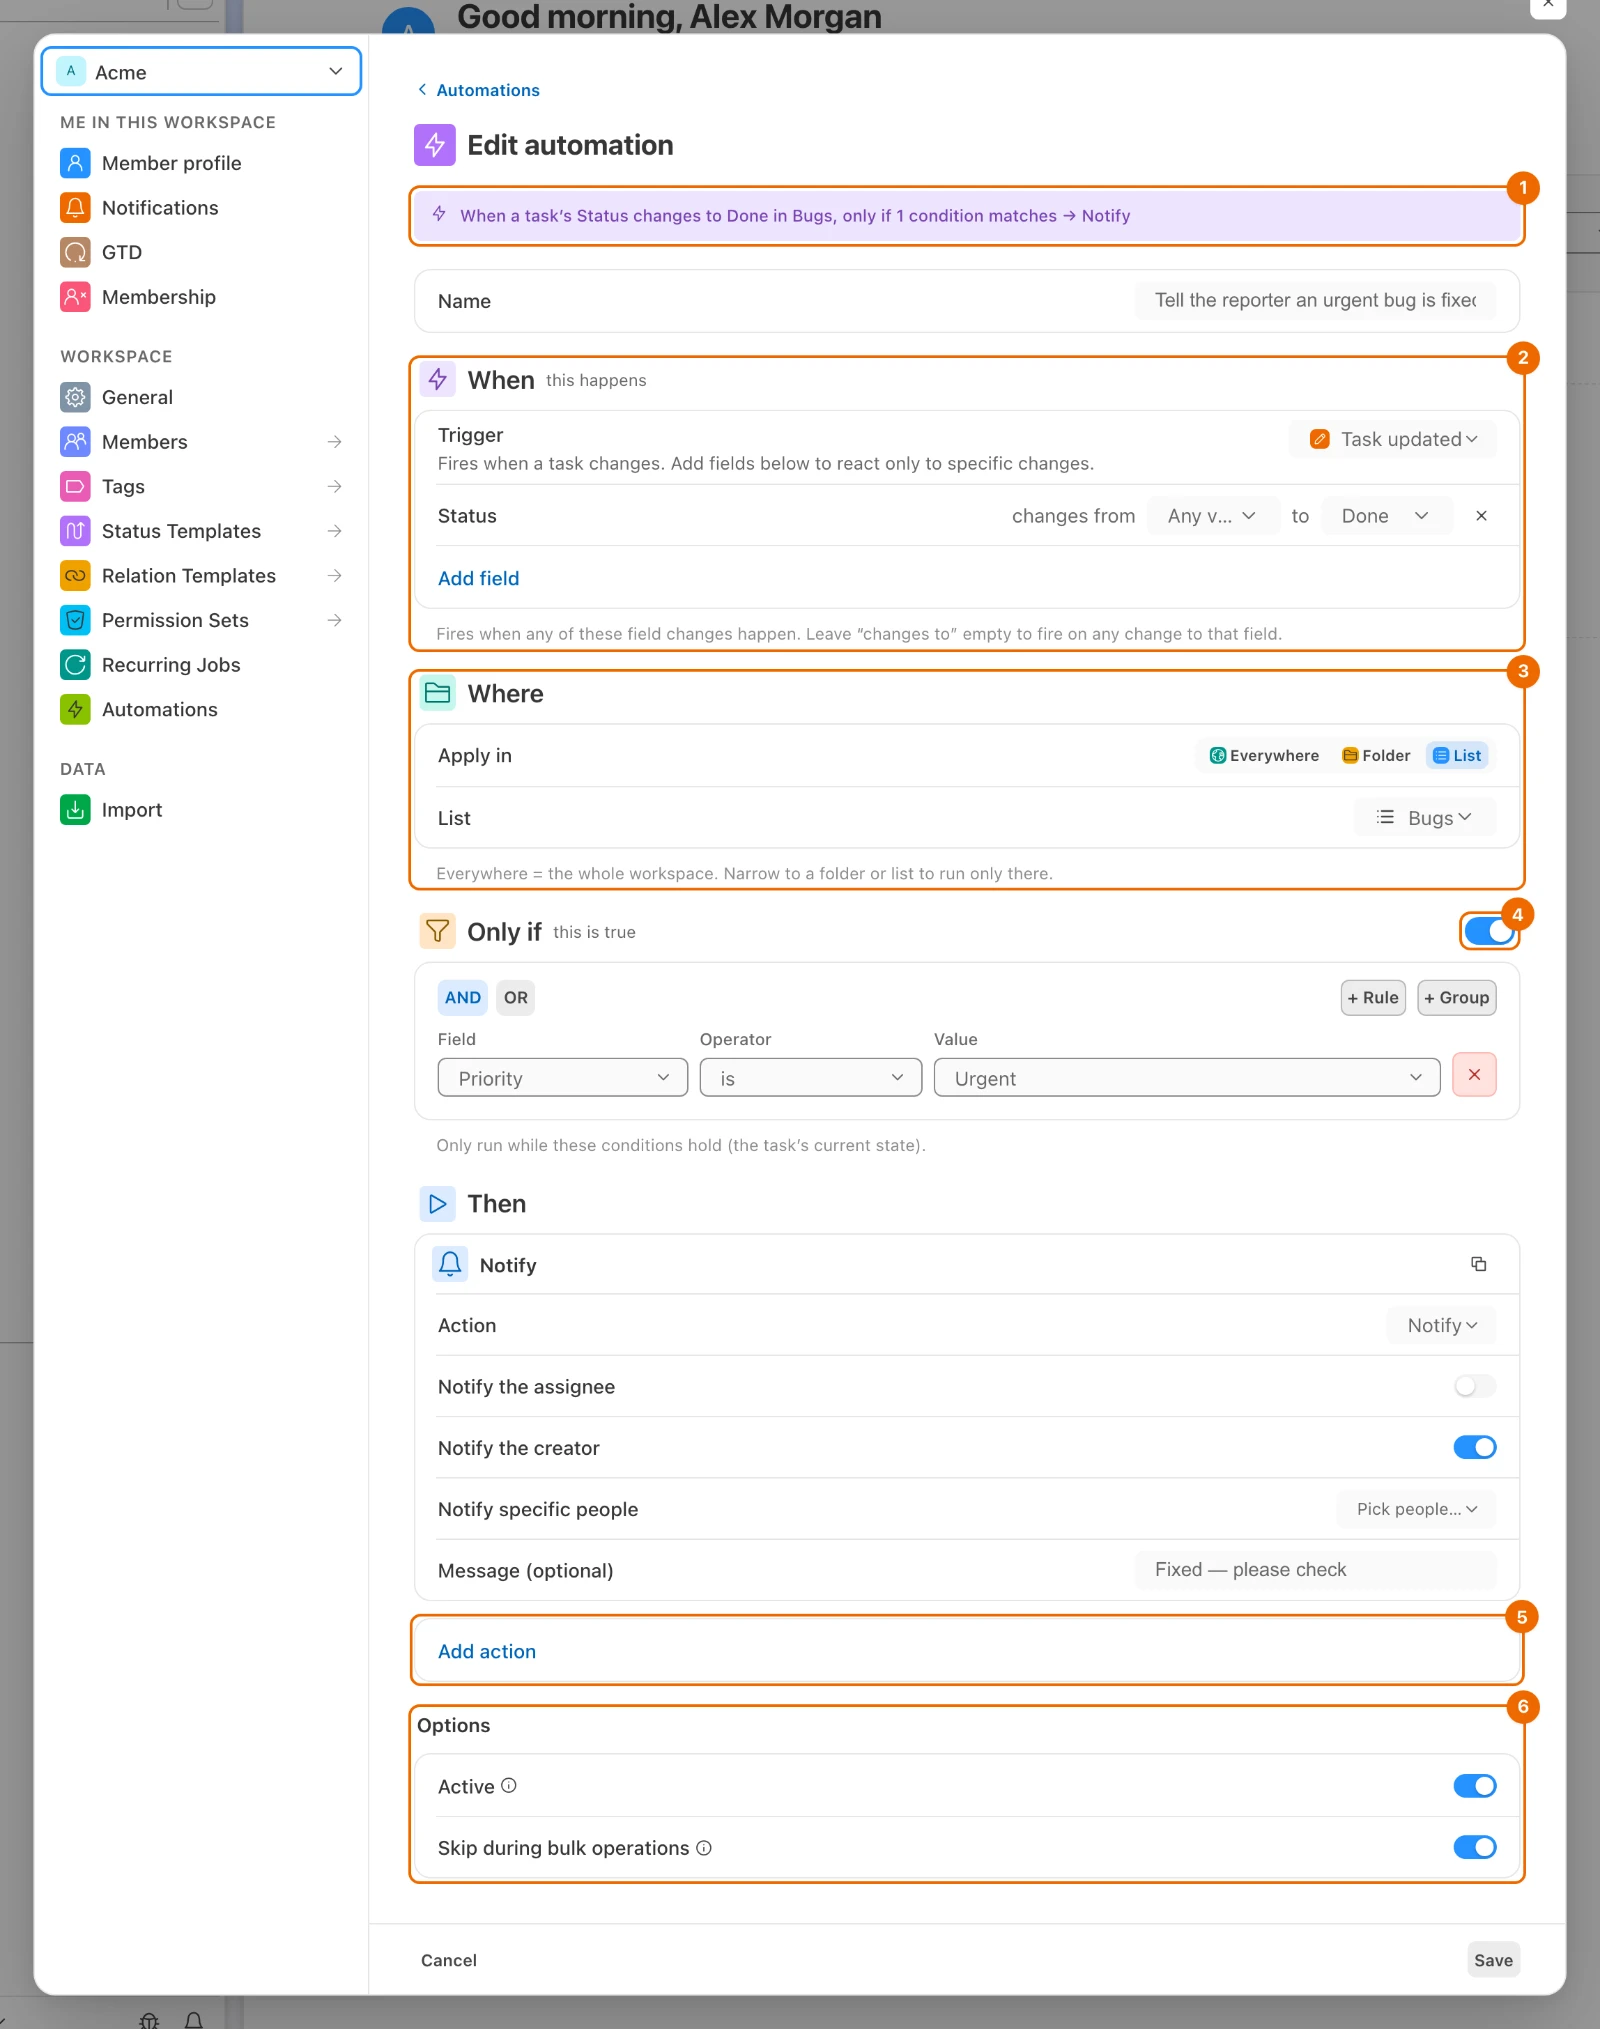Screen dimensions: 1600x2029
Task: Enable Notify the assignee toggle
Action: (x=1475, y=1386)
